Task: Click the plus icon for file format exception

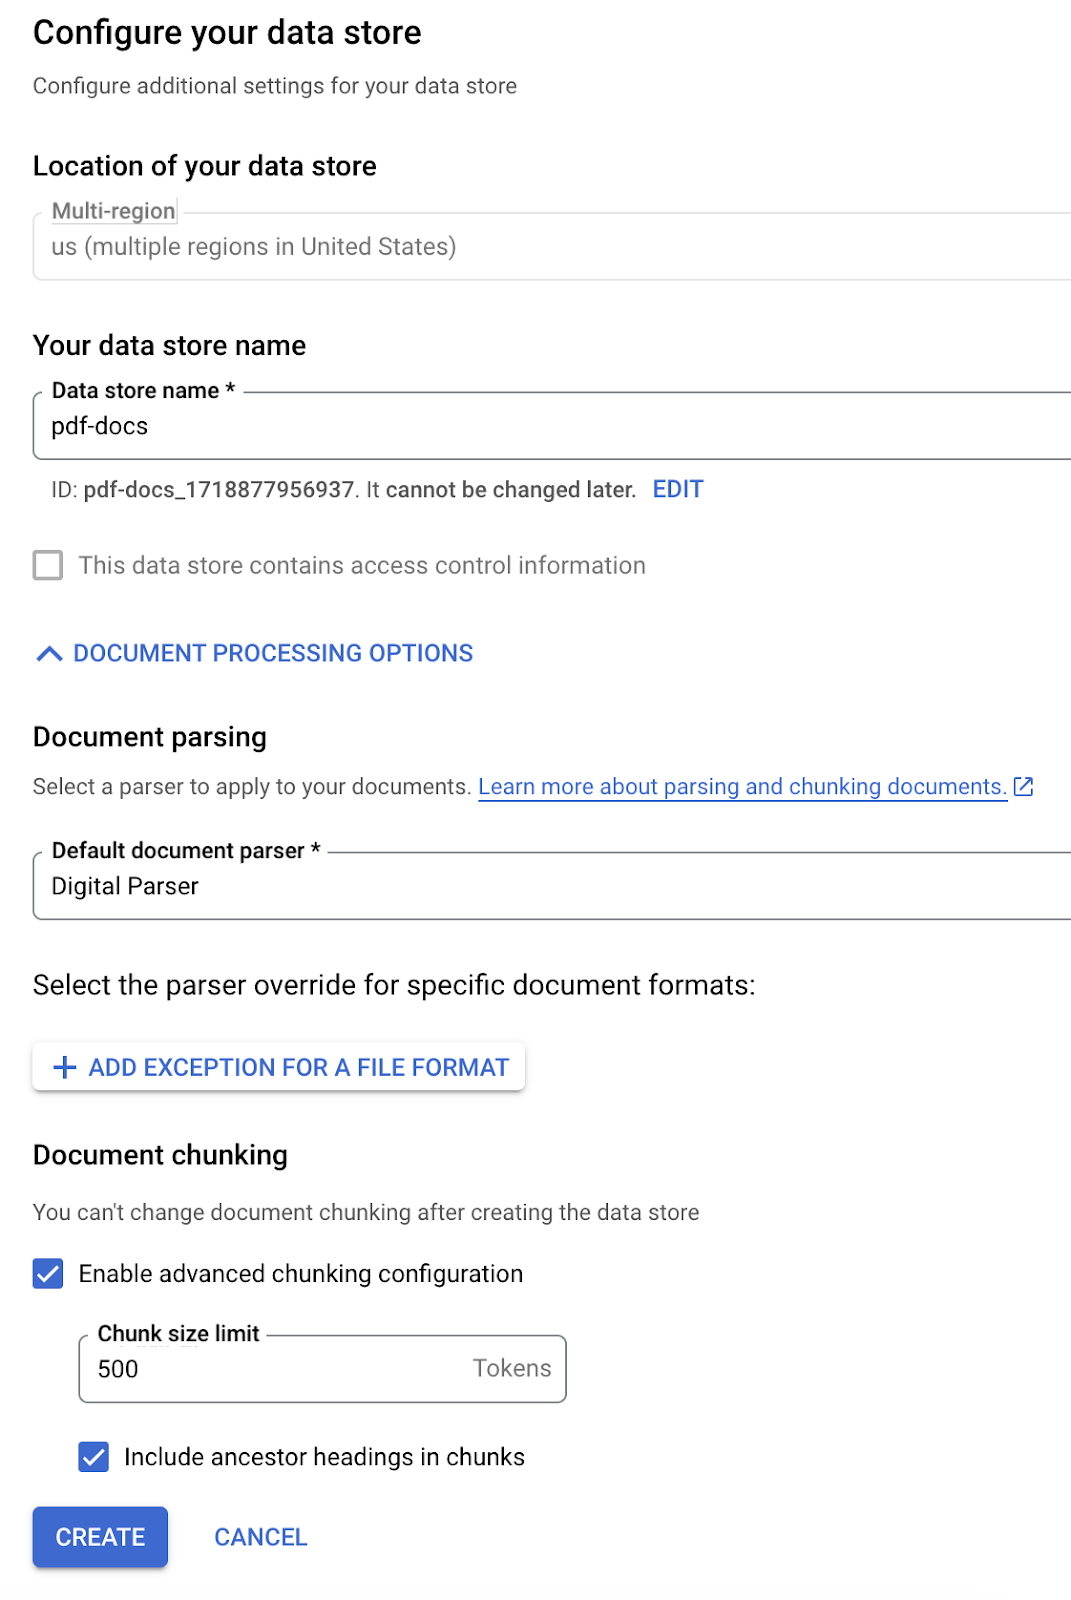Action: click(65, 1068)
